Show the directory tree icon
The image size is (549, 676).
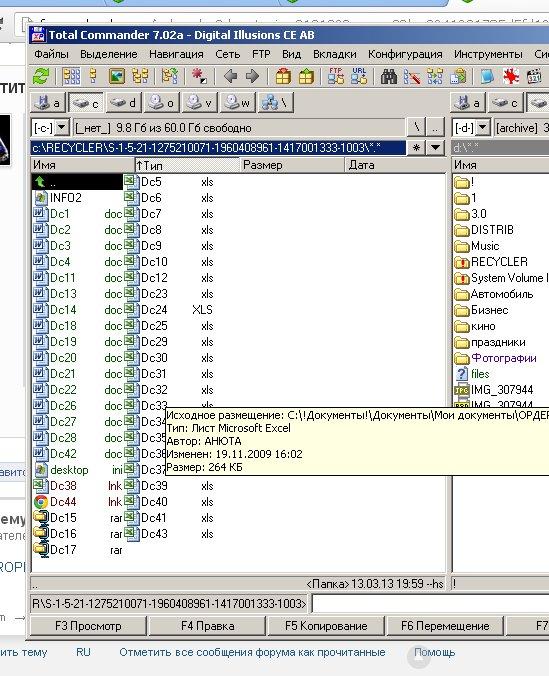[x=140, y=77]
